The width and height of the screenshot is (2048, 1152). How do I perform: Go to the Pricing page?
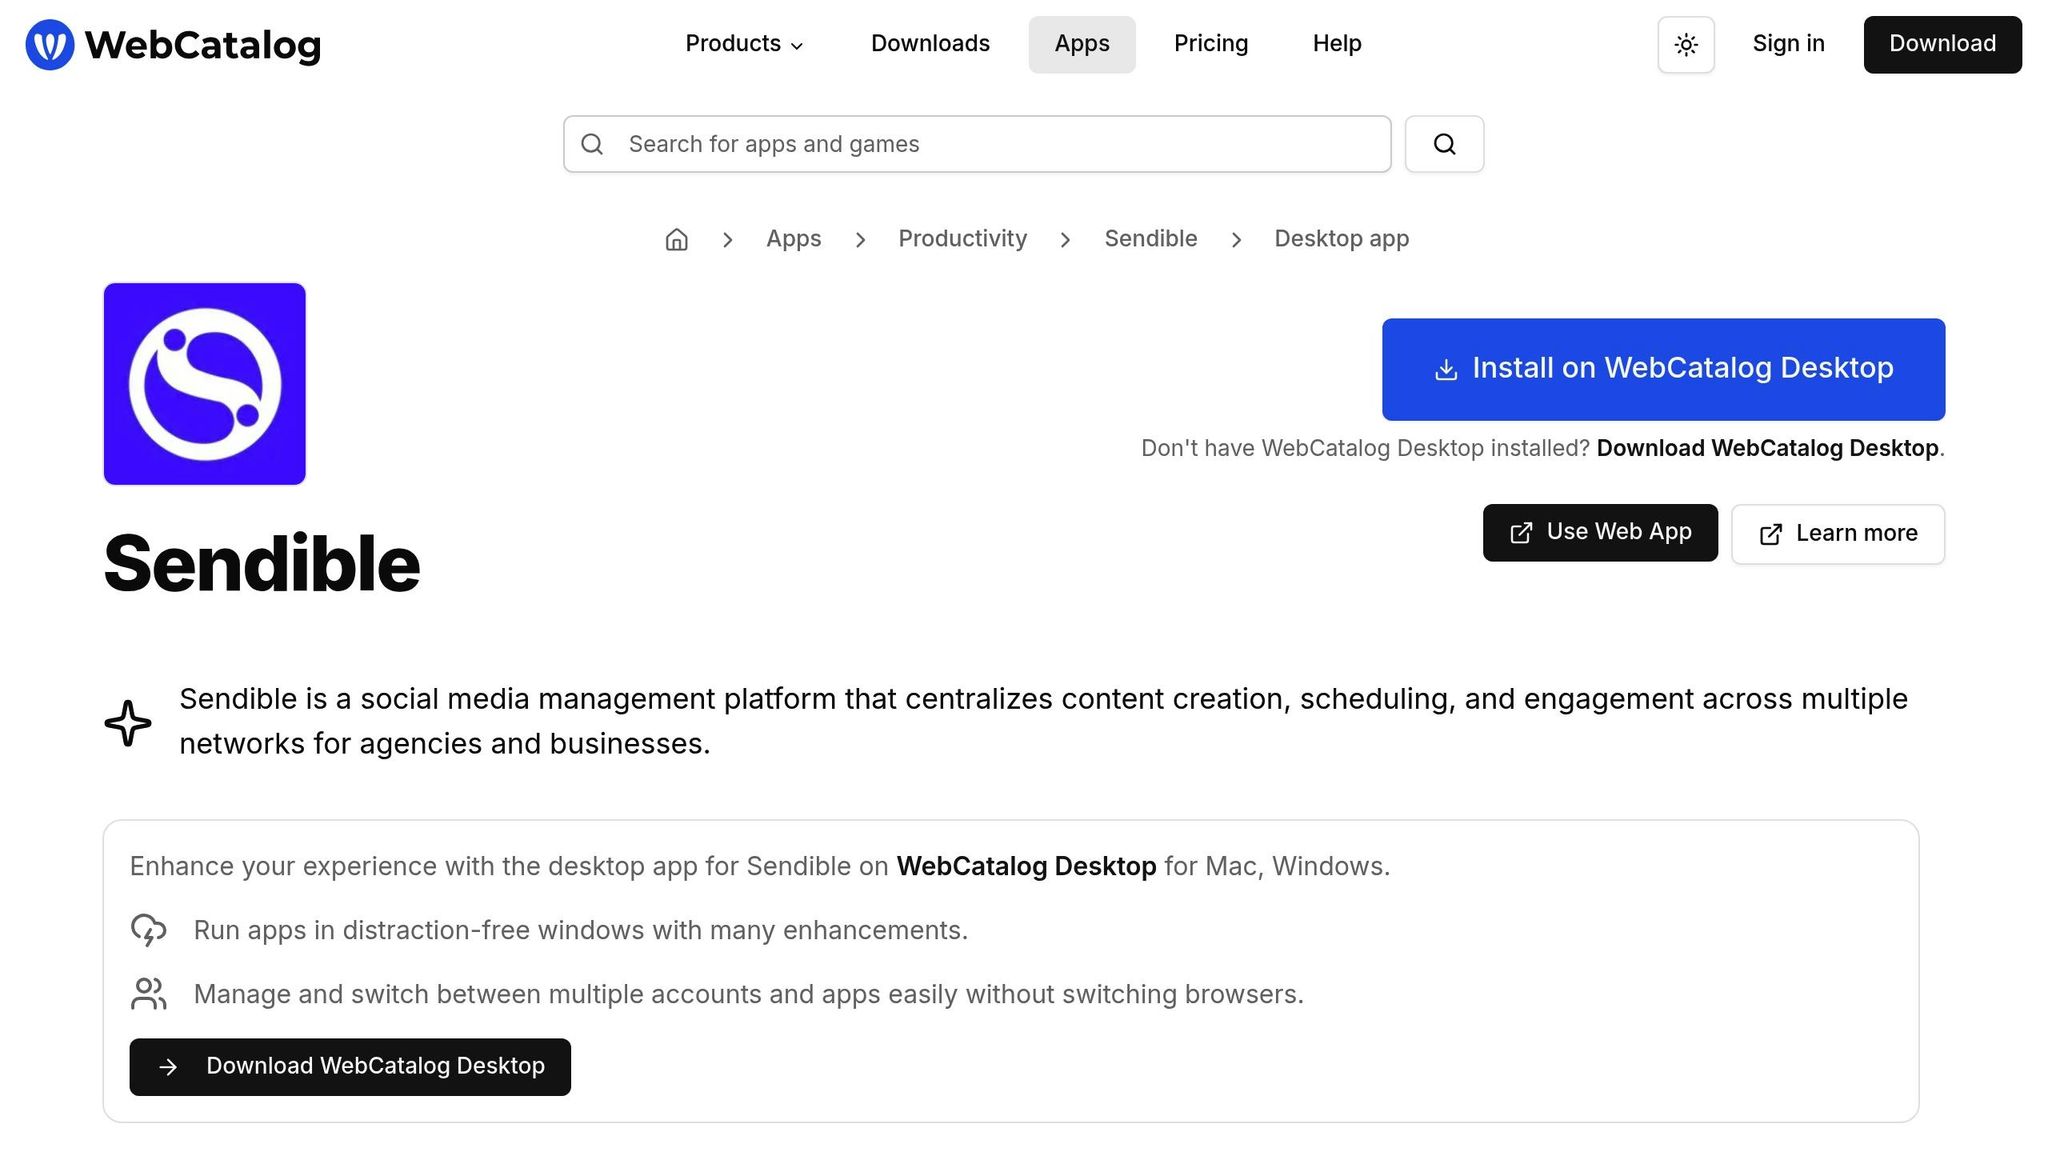1211,44
